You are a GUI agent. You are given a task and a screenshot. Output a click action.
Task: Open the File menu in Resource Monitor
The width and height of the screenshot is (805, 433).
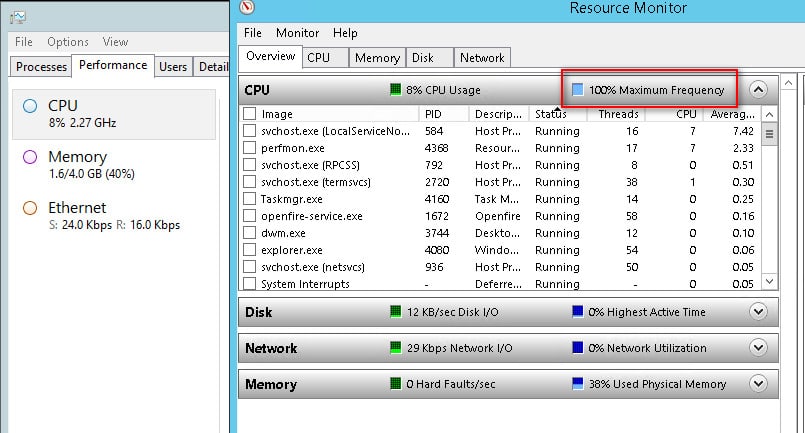pyautogui.click(x=253, y=33)
